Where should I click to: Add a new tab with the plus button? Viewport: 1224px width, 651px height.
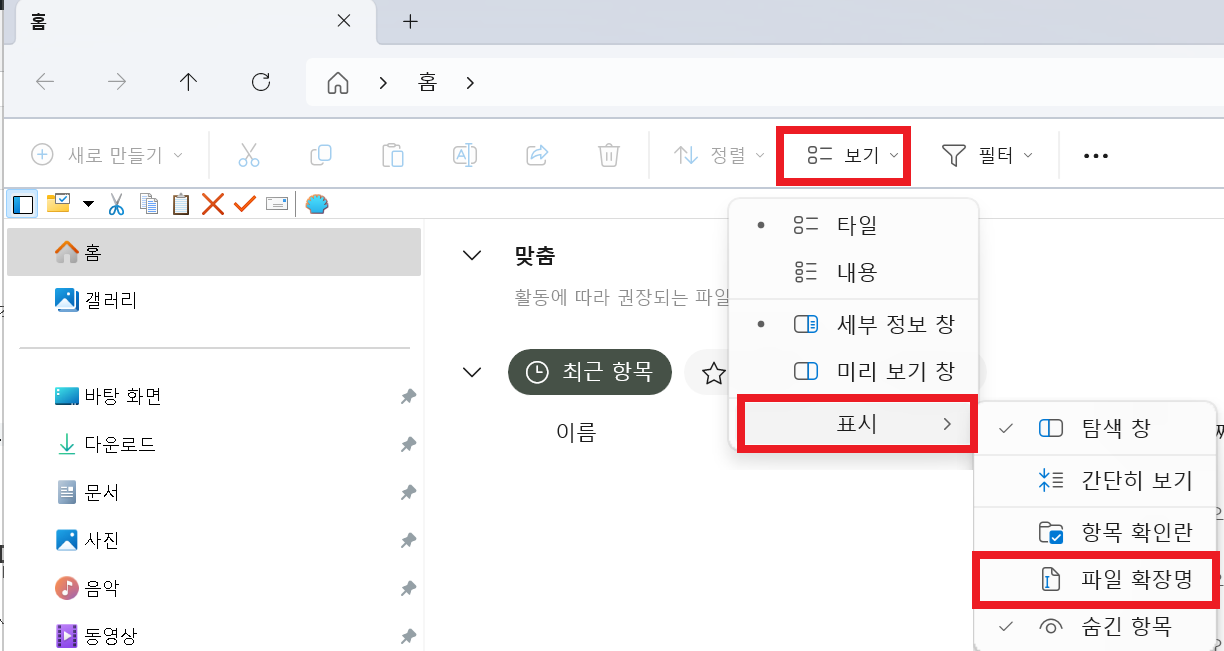[x=410, y=22]
